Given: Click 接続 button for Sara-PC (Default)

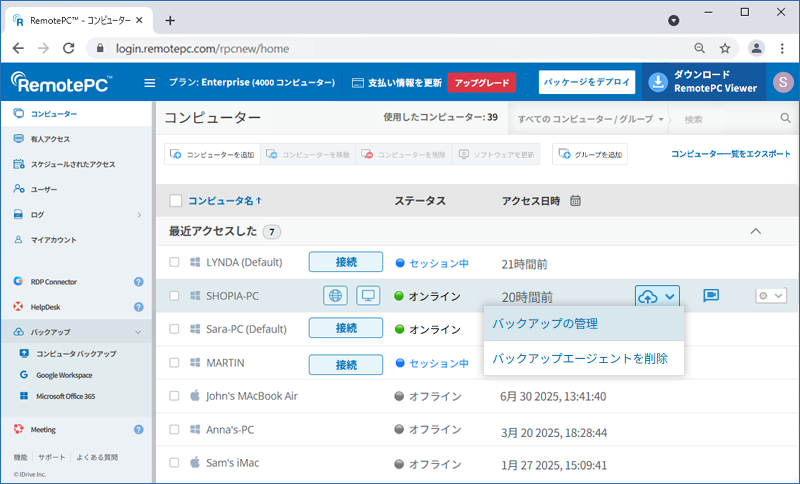Looking at the screenshot, I should [346, 327].
